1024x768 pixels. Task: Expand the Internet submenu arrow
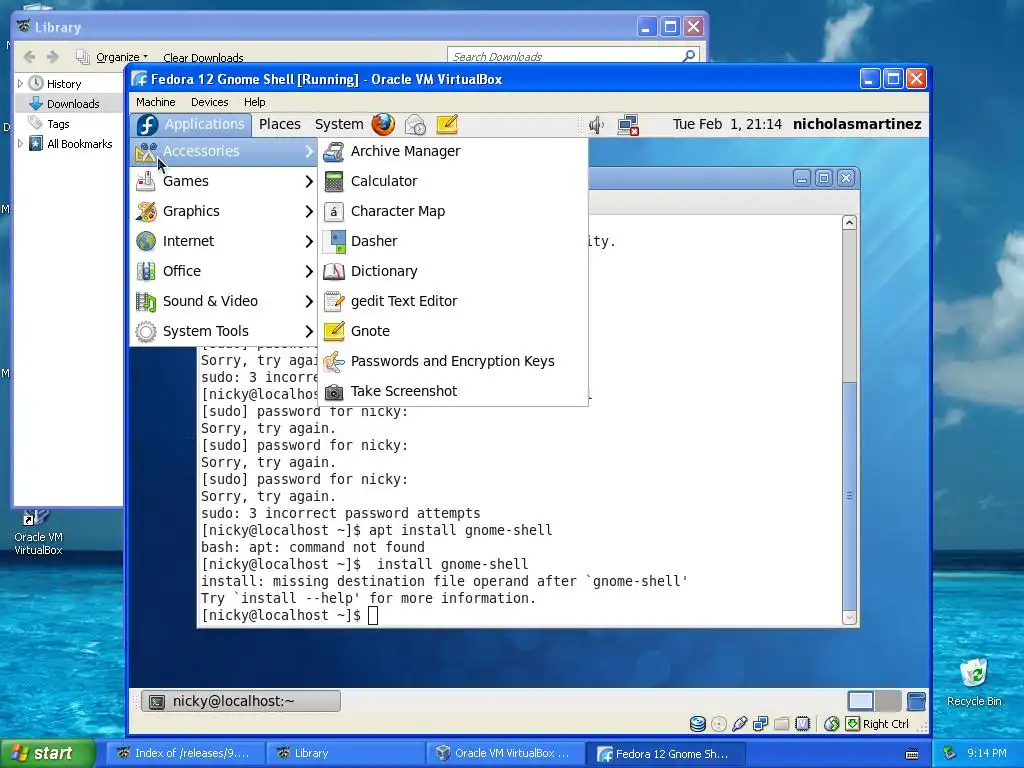(x=309, y=241)
